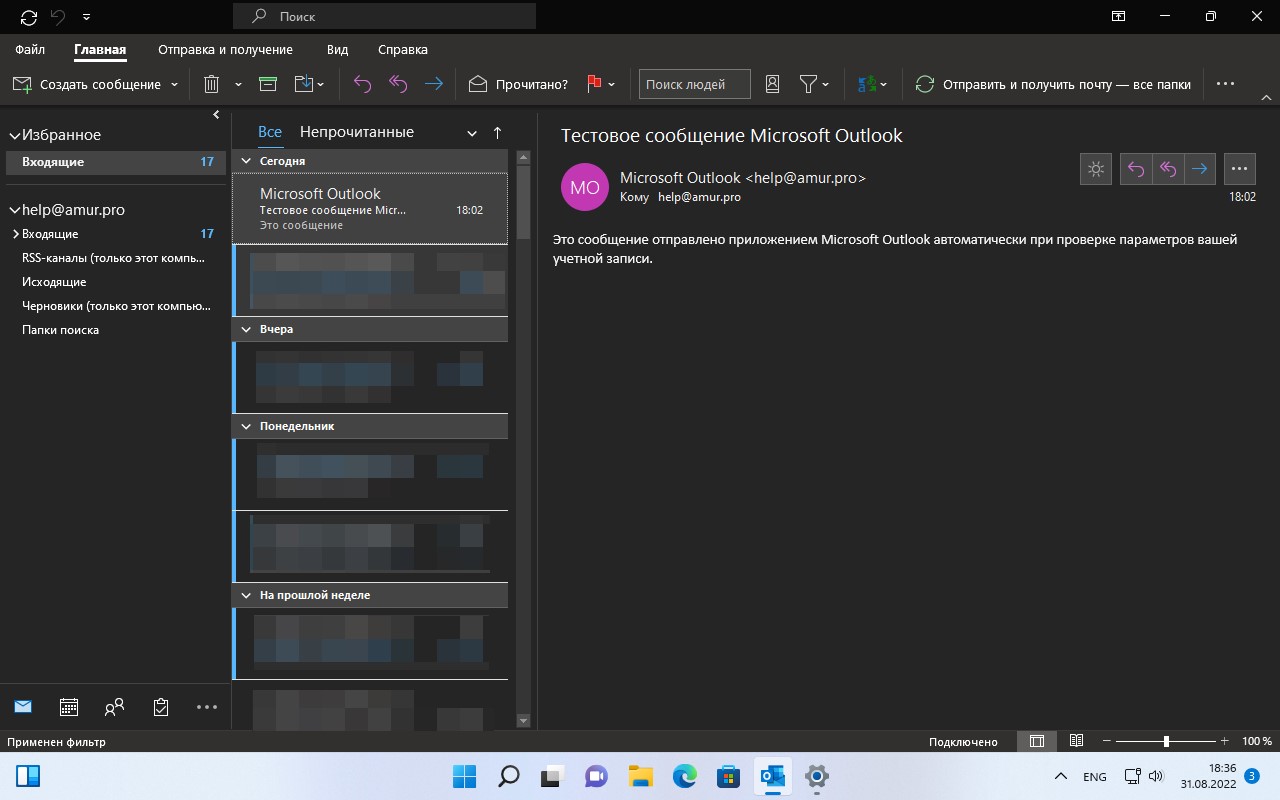Open the Move to folder icon menu
The height and width of the screenshot is (800, 1280).
coord(309,85)
